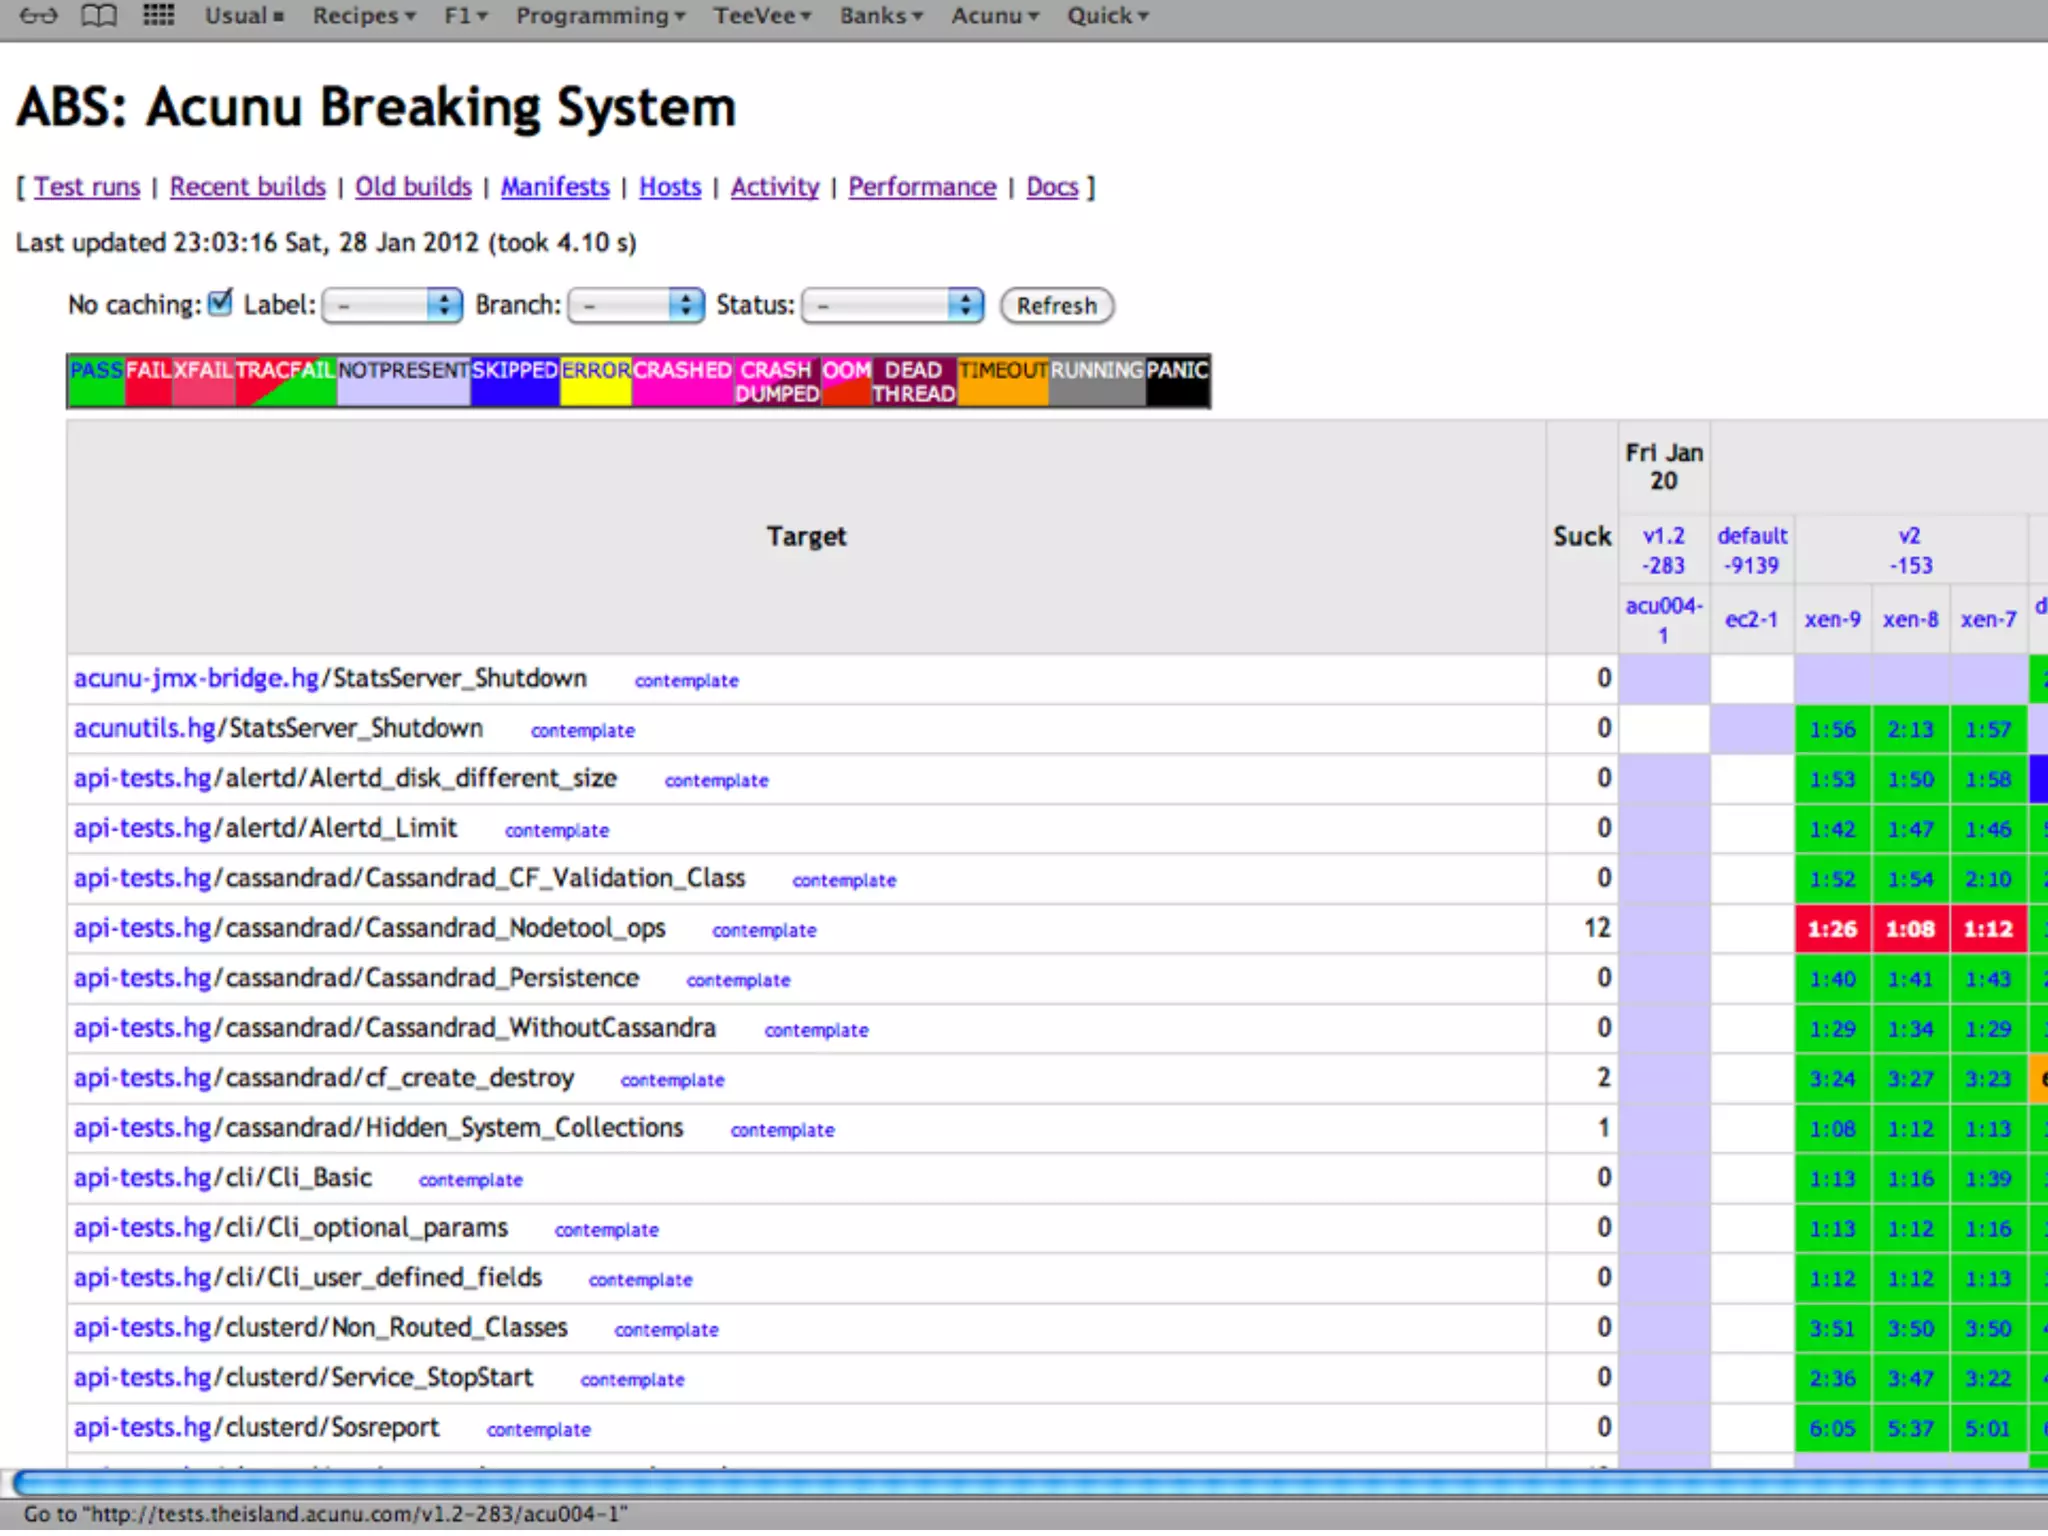This screenshot has width=2048, height=1536.
Task: Open the Acunu bookmarks menu
Action: (x=994, y=15)
